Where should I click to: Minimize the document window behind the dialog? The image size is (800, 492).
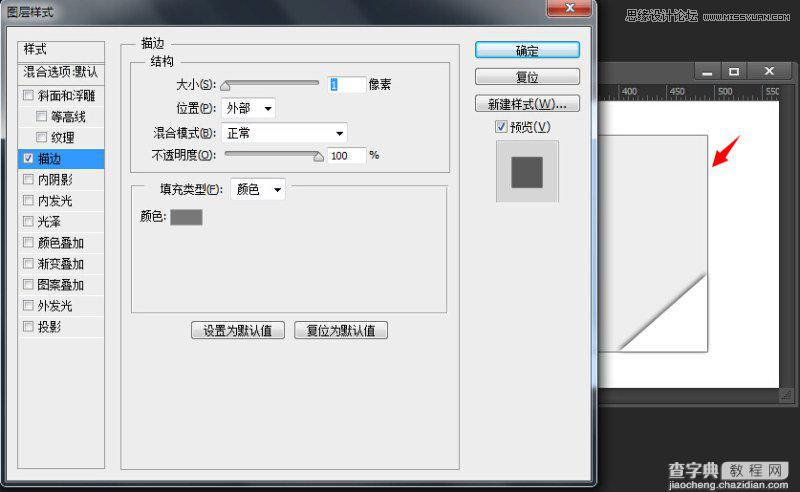click(707, 72)
